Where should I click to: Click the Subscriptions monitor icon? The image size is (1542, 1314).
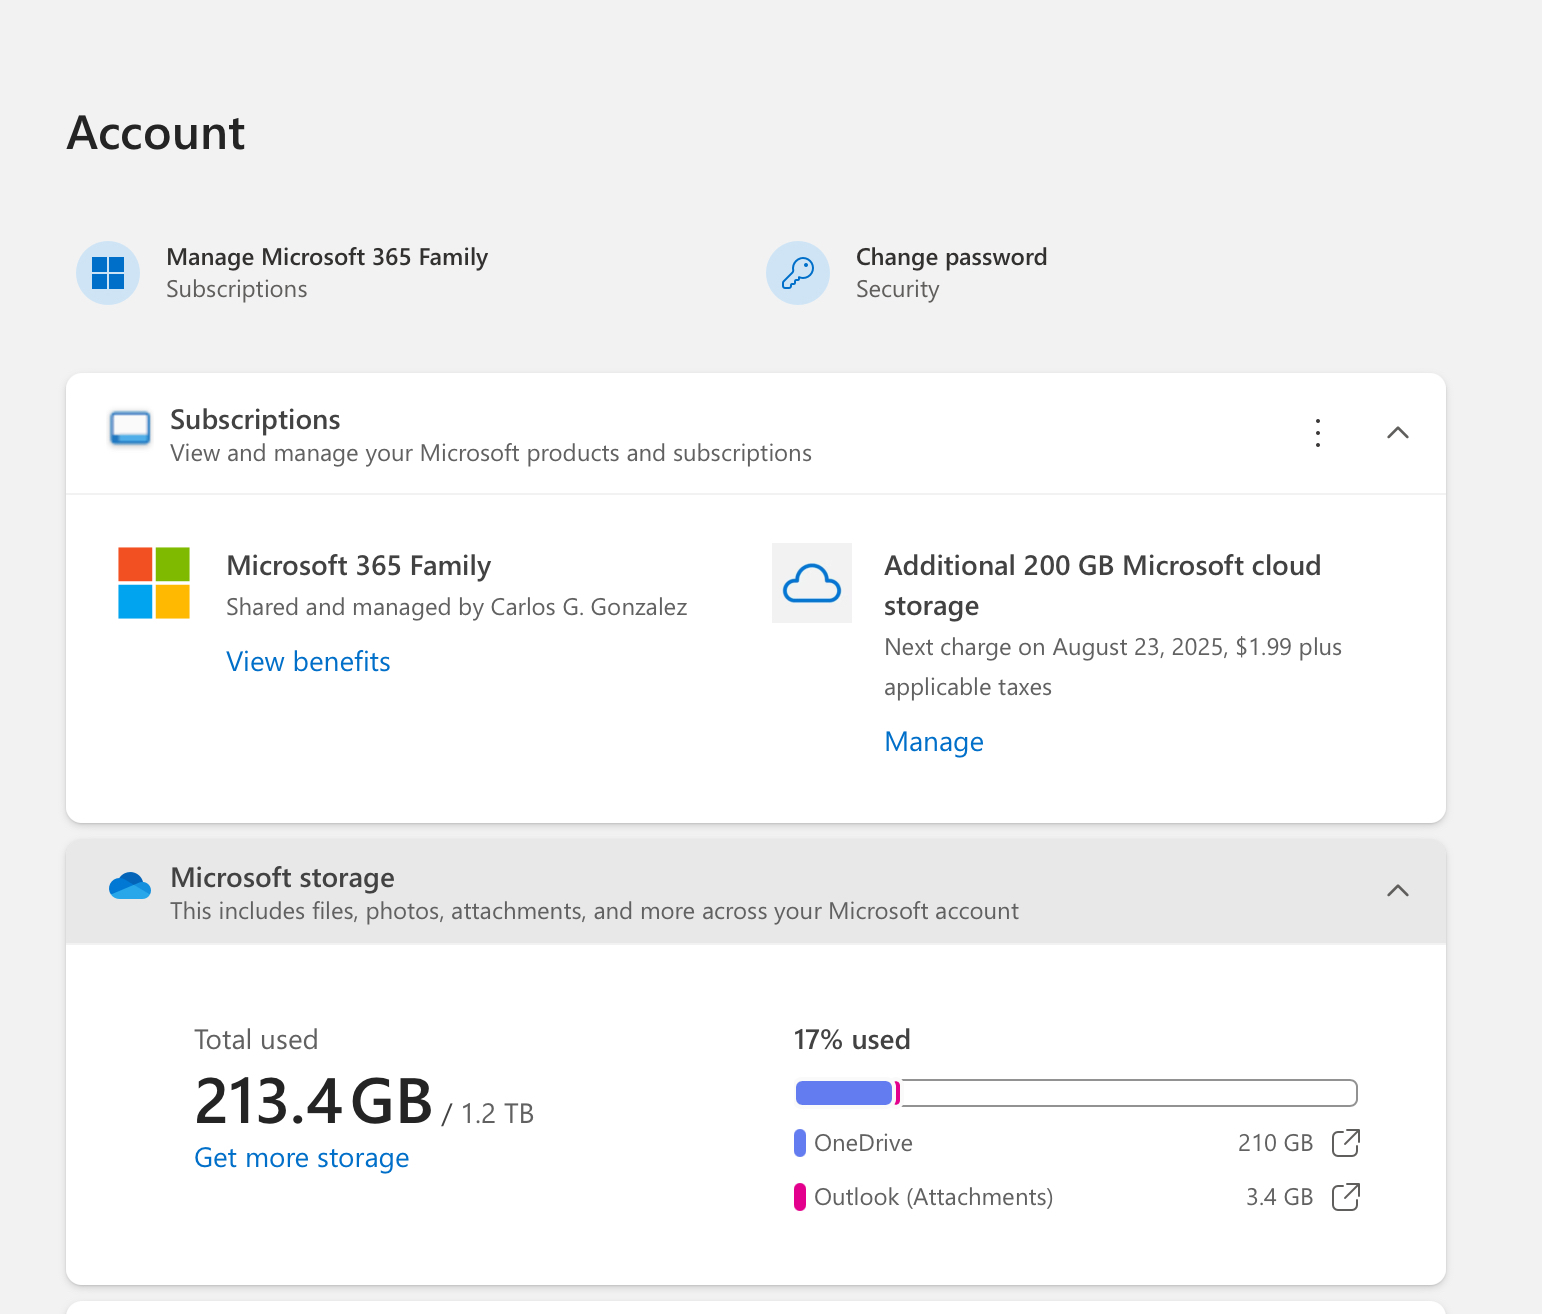tap(130, 428)
